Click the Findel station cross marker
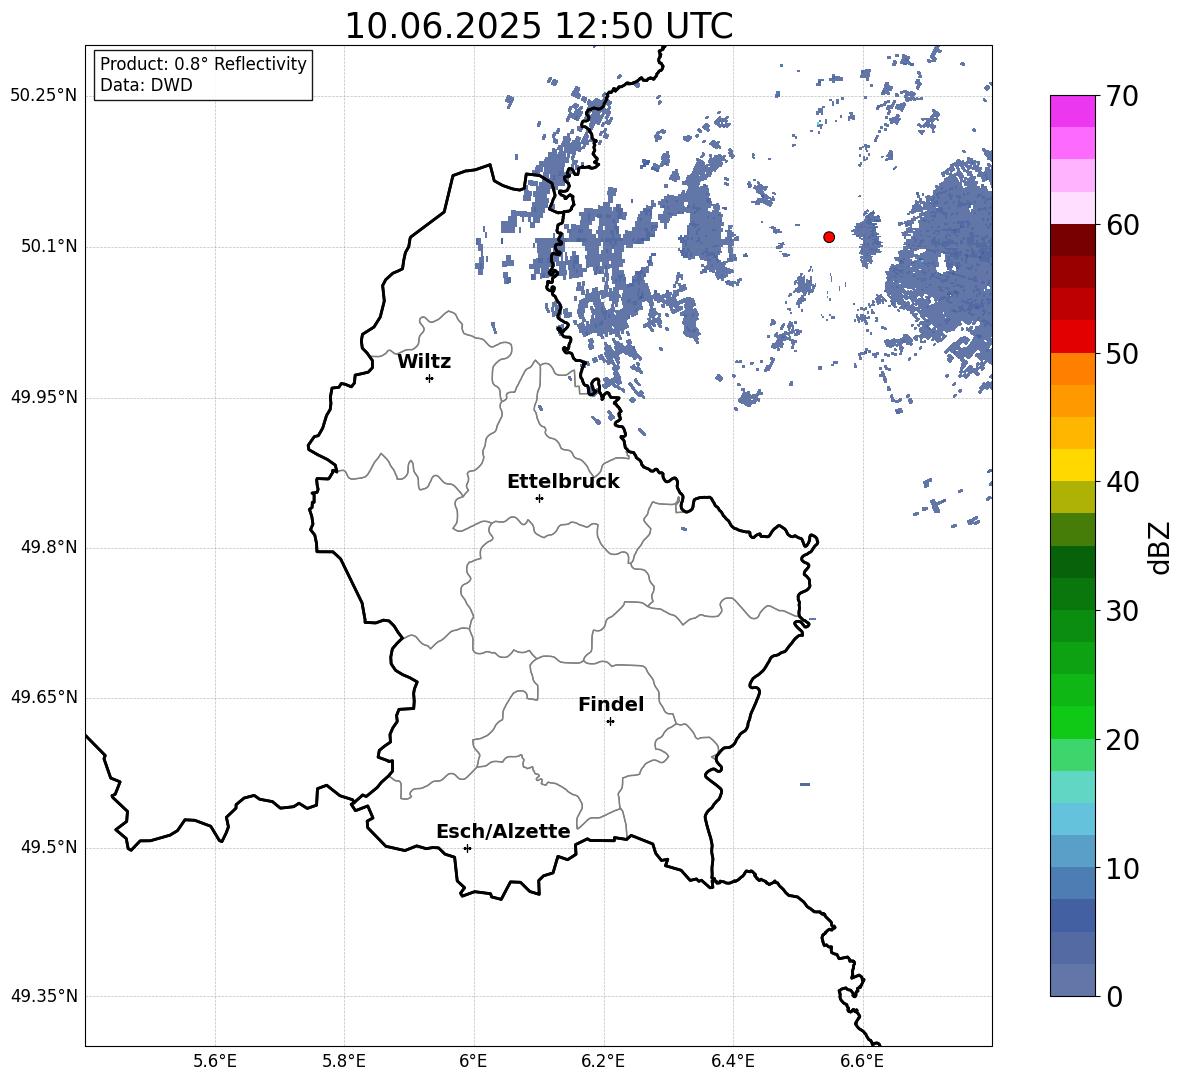 610,722
